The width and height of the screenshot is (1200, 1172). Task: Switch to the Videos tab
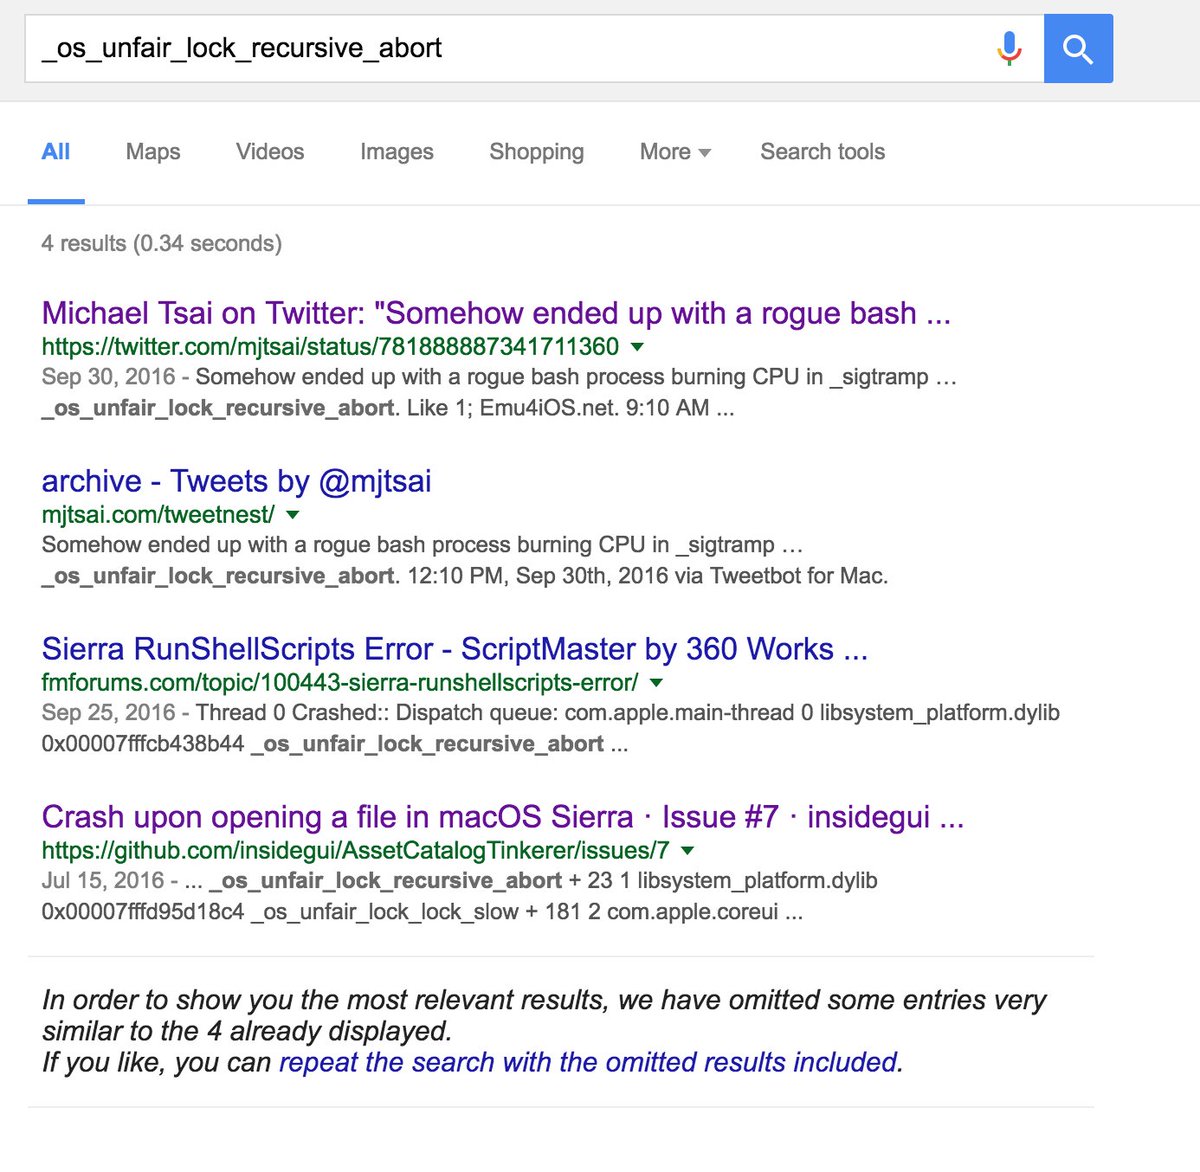[x=270, y=152]
